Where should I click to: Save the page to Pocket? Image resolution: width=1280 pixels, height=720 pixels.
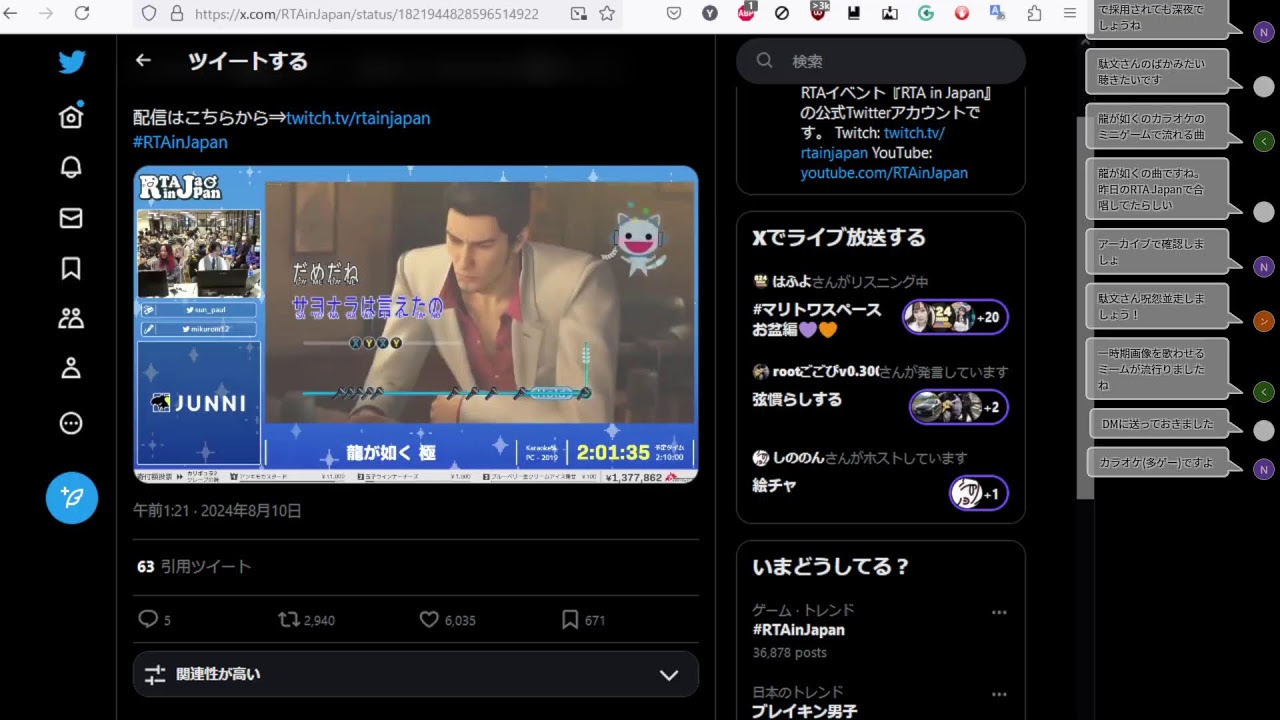point(674,14)
